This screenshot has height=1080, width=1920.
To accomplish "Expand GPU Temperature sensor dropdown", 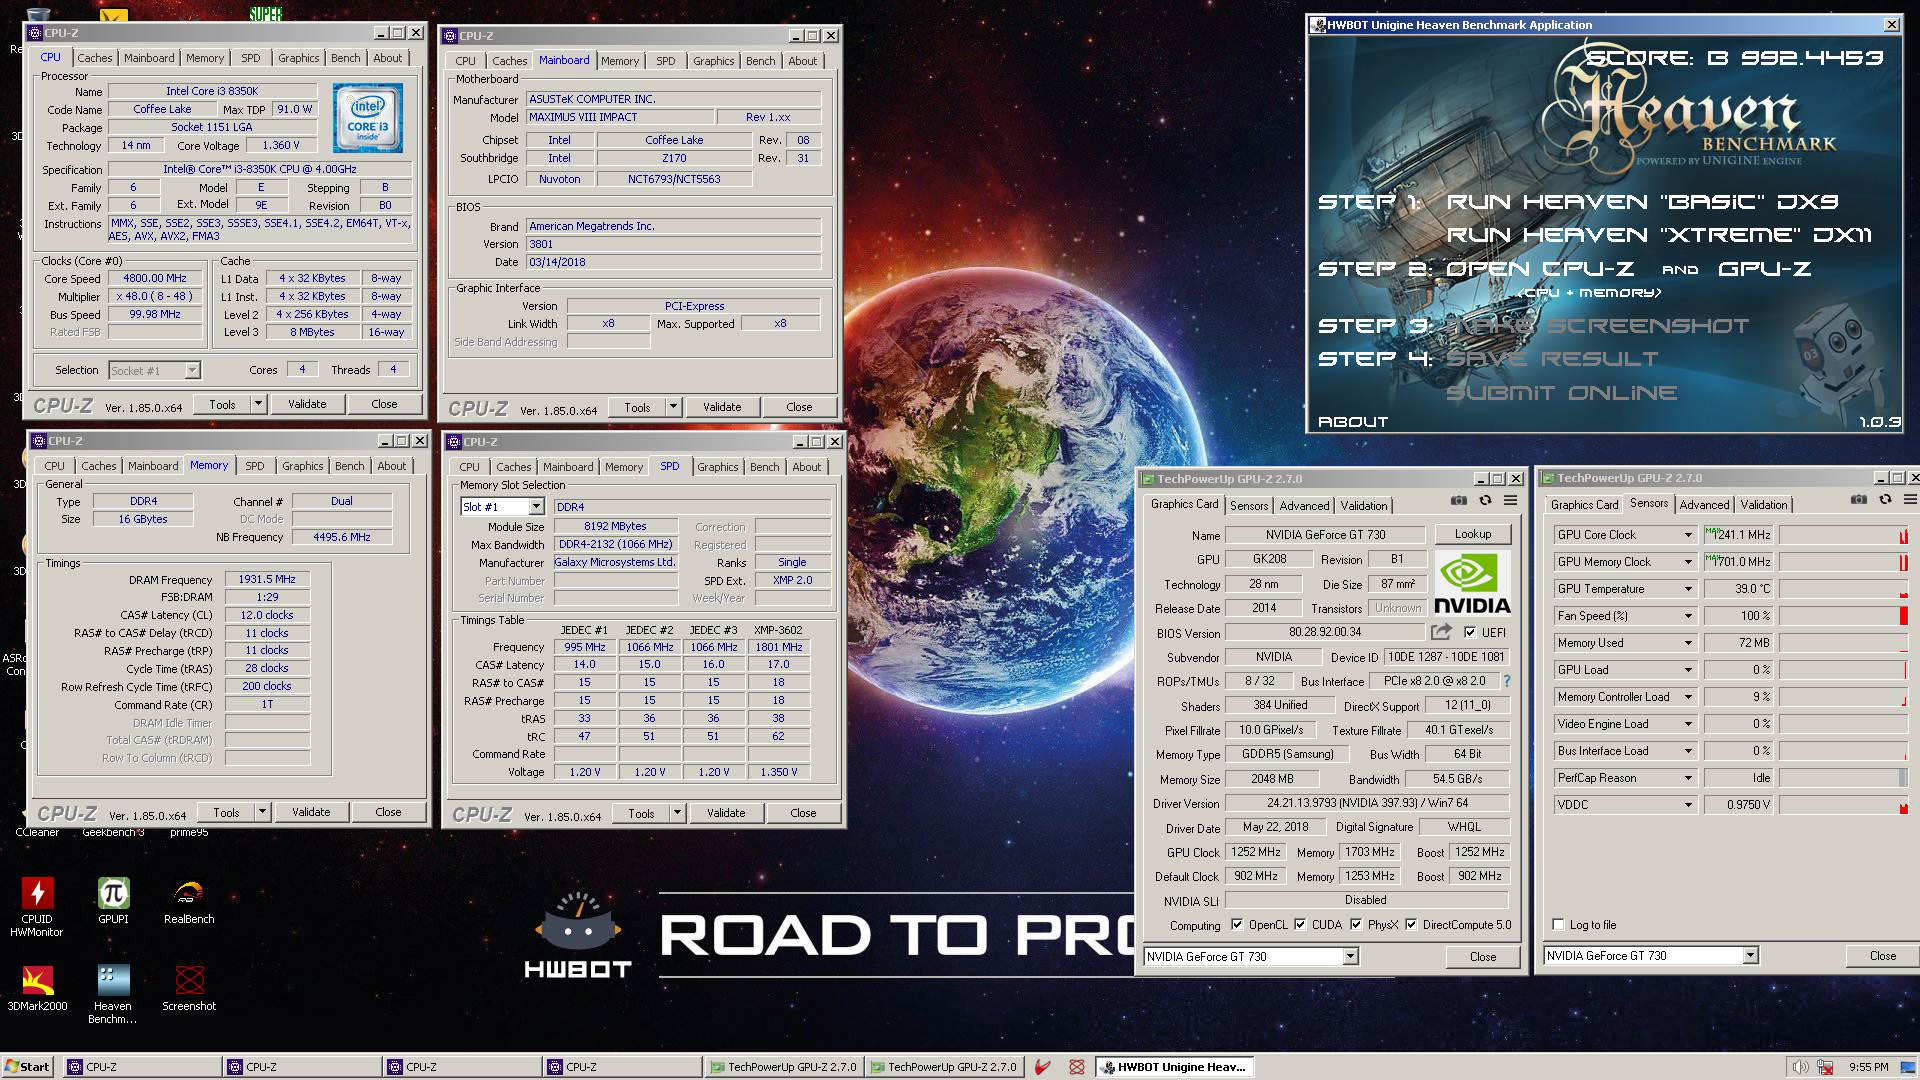I will (x=1688, y=589).
